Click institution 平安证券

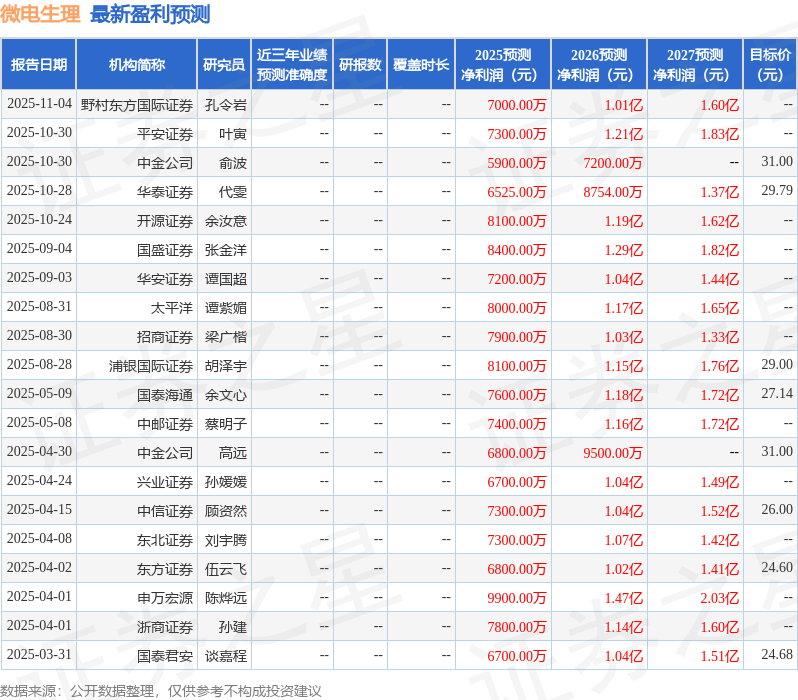click(x=165, y=134)
